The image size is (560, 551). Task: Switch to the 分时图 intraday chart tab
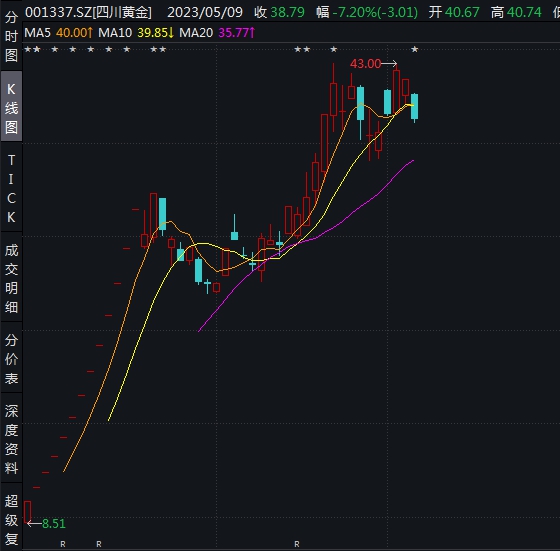pos(11,36)
